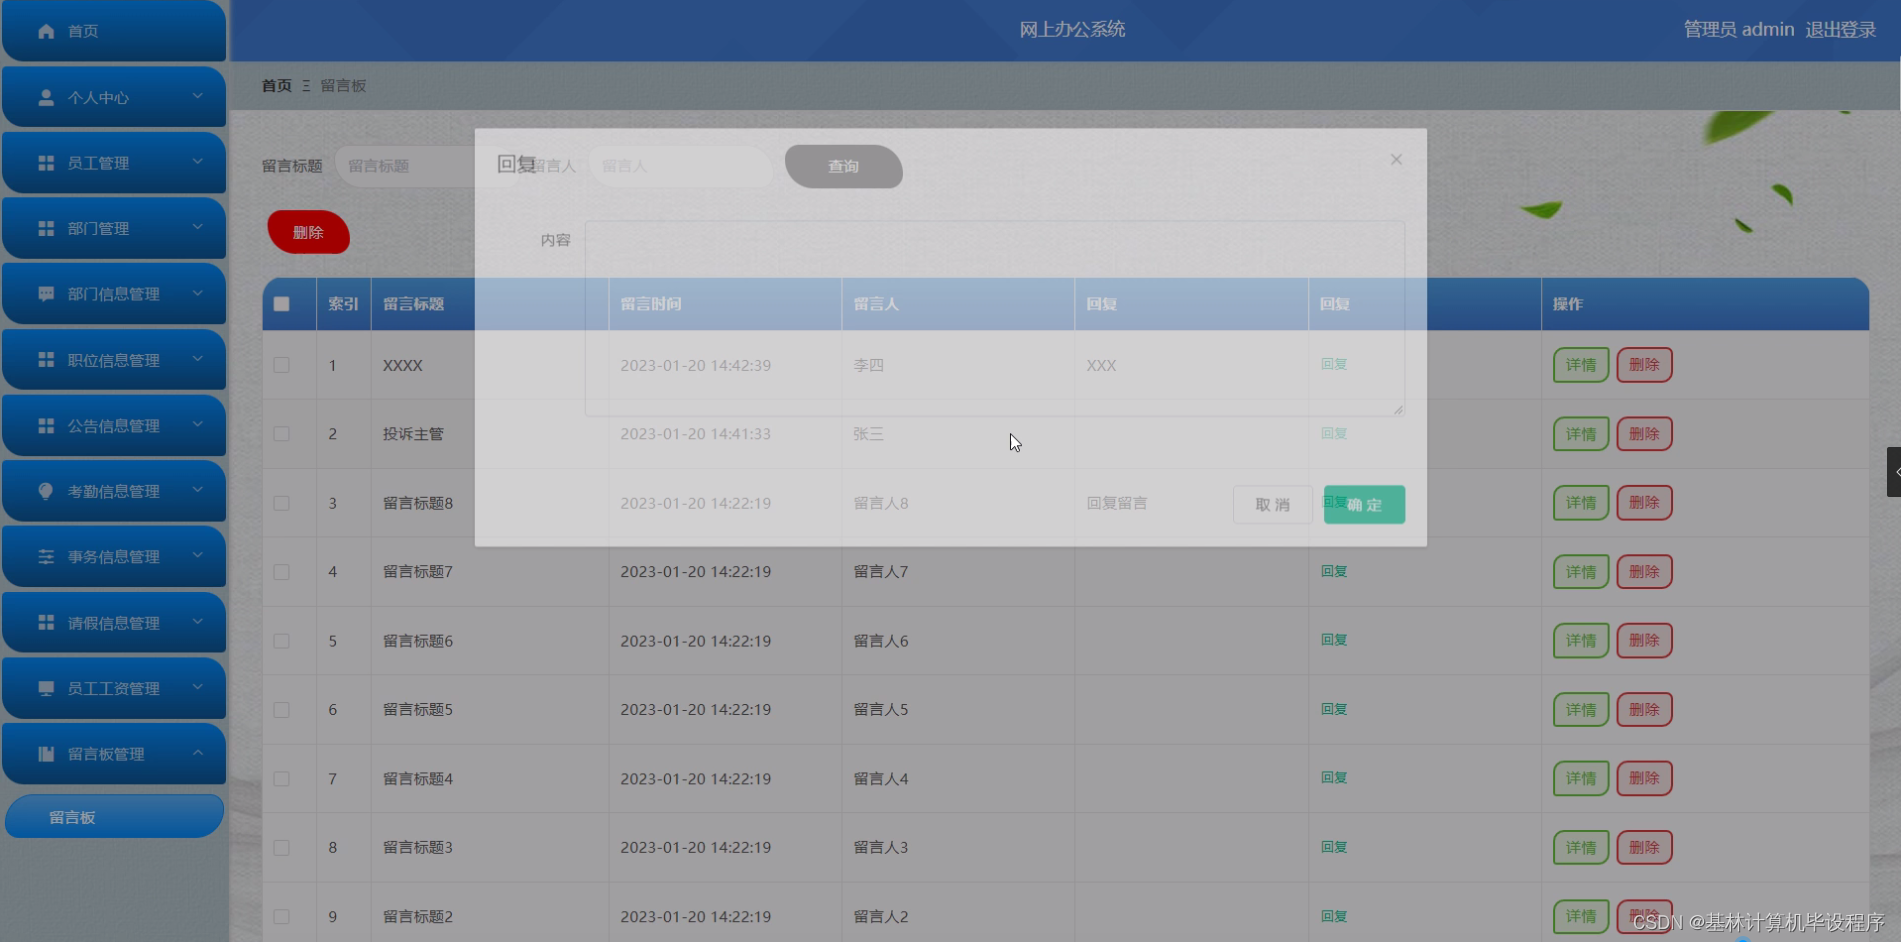Click the grid icon for 员工管理
Image resolution: width=1901 pixels, height=942 pixels.
pyautogui.click(x=45, y=162)
